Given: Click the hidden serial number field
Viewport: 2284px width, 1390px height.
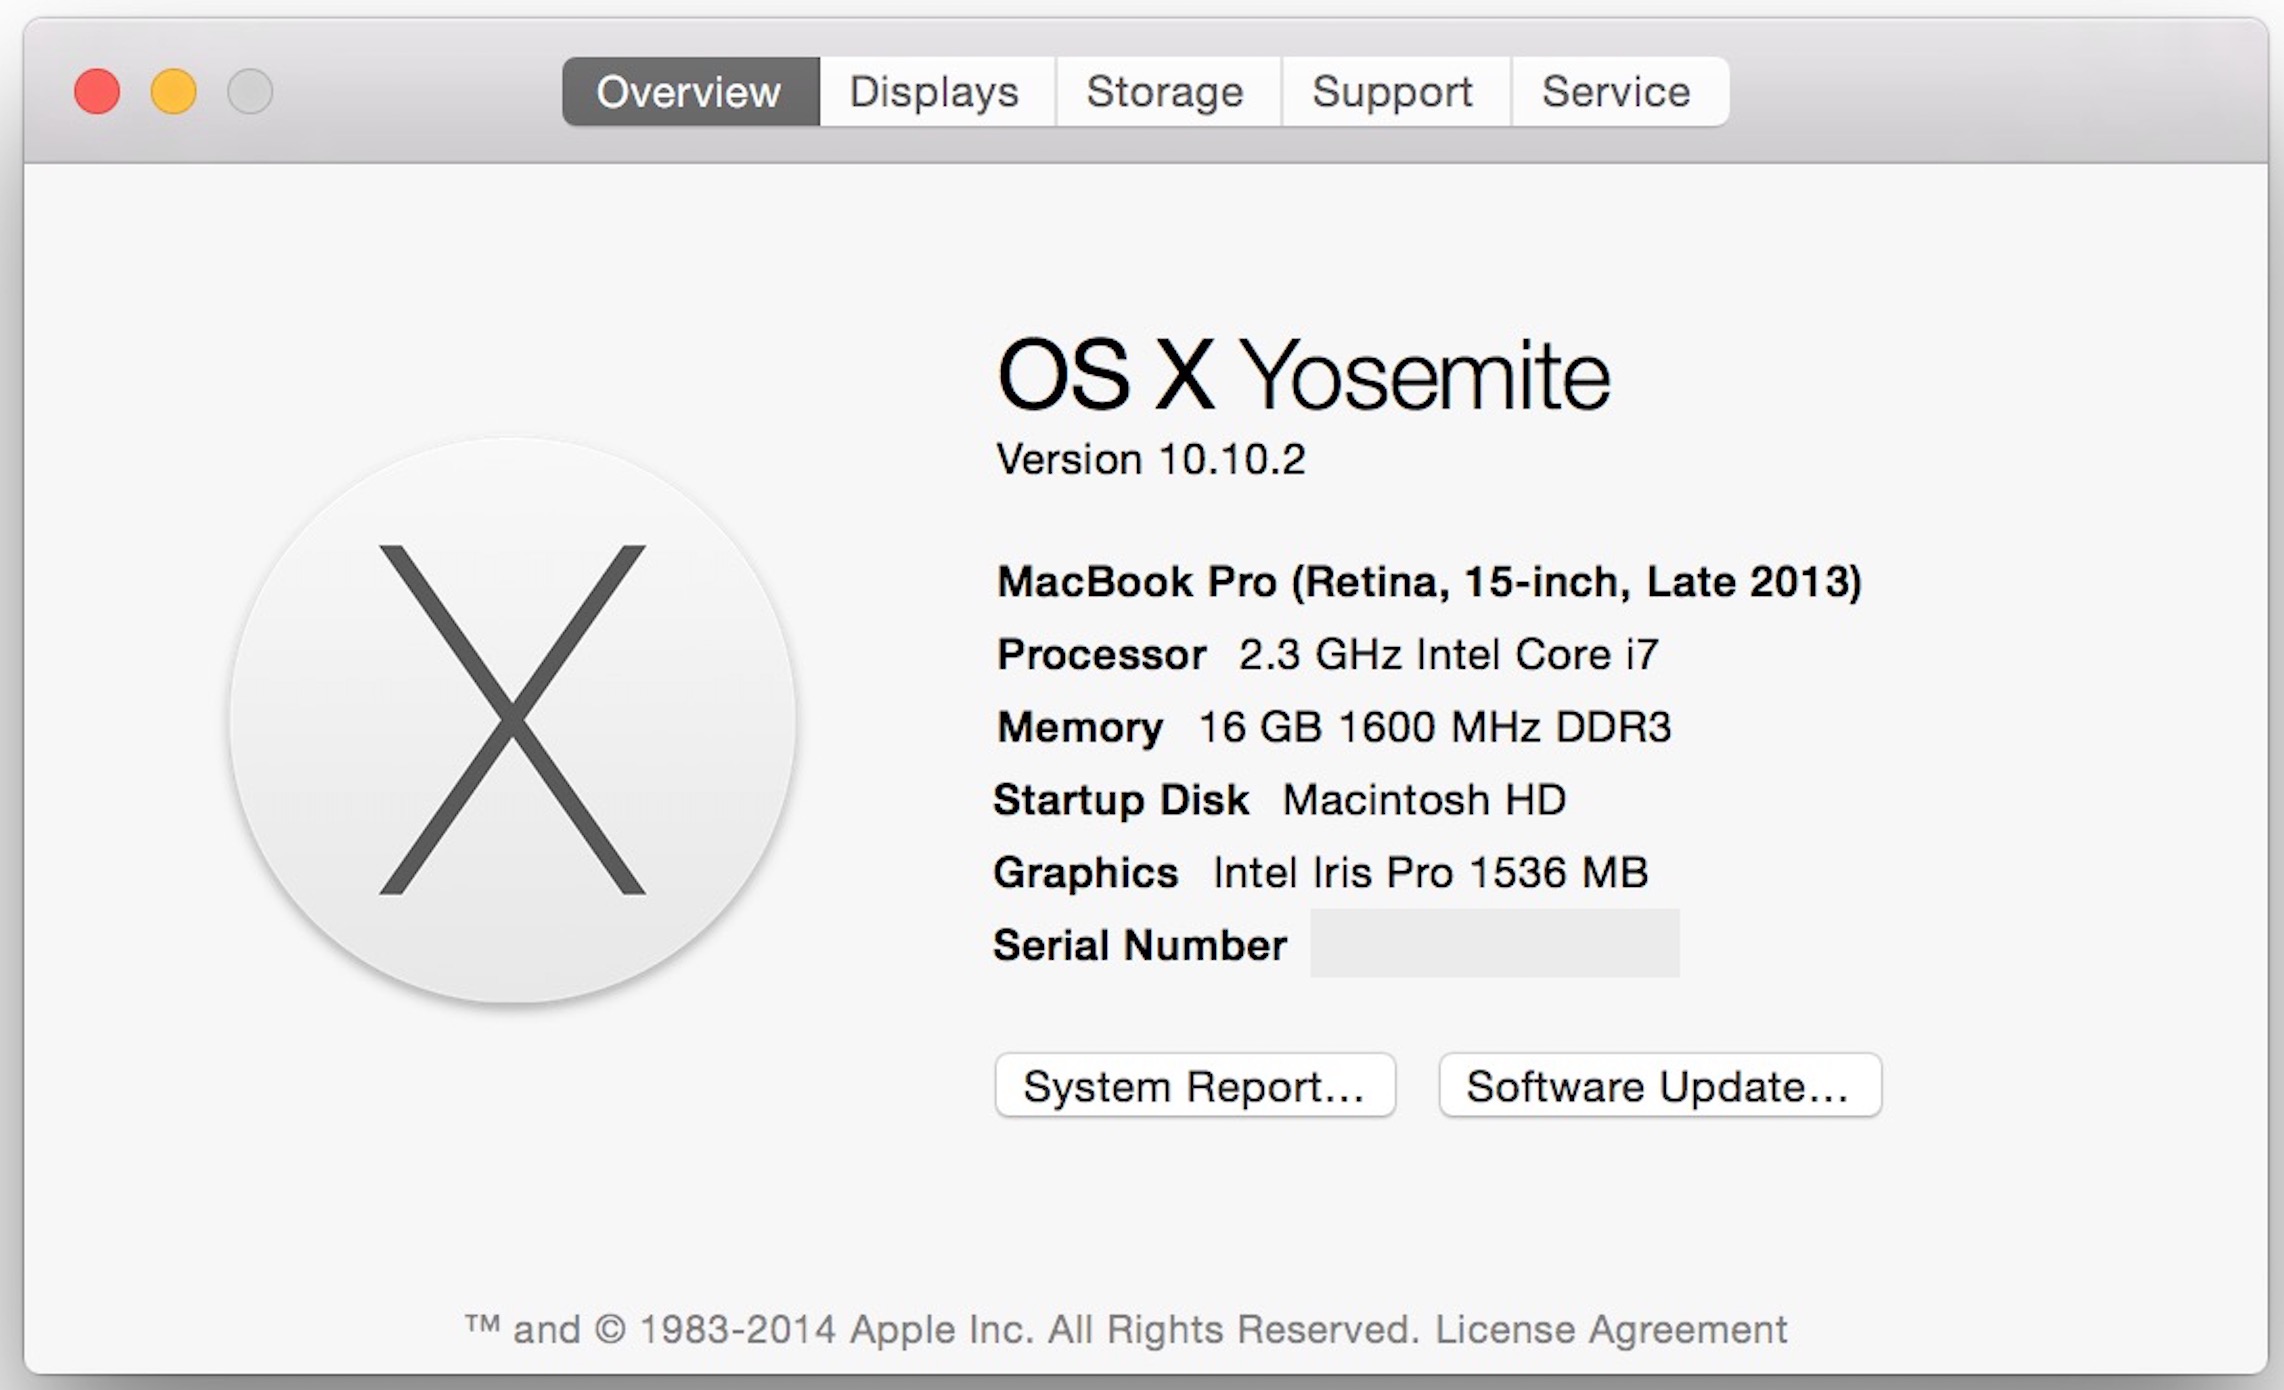Looking at the screenshot, I should [1494, 944].
